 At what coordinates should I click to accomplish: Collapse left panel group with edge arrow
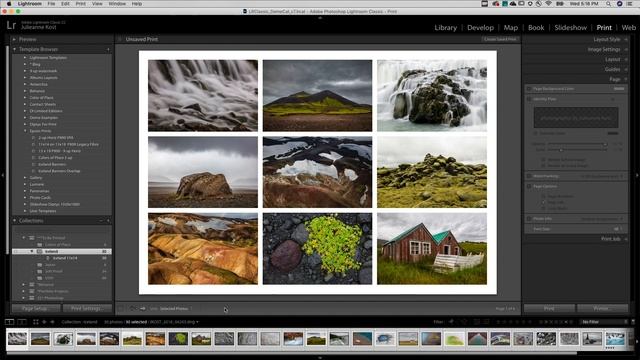coord(2,176)
